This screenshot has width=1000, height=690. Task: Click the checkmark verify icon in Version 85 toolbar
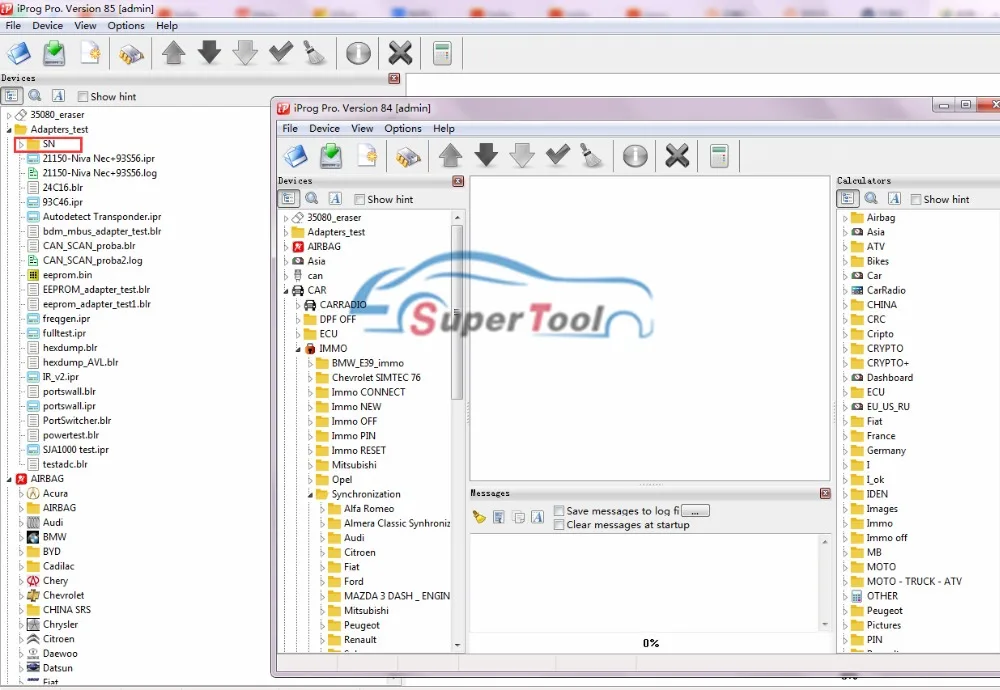point(281,53)
